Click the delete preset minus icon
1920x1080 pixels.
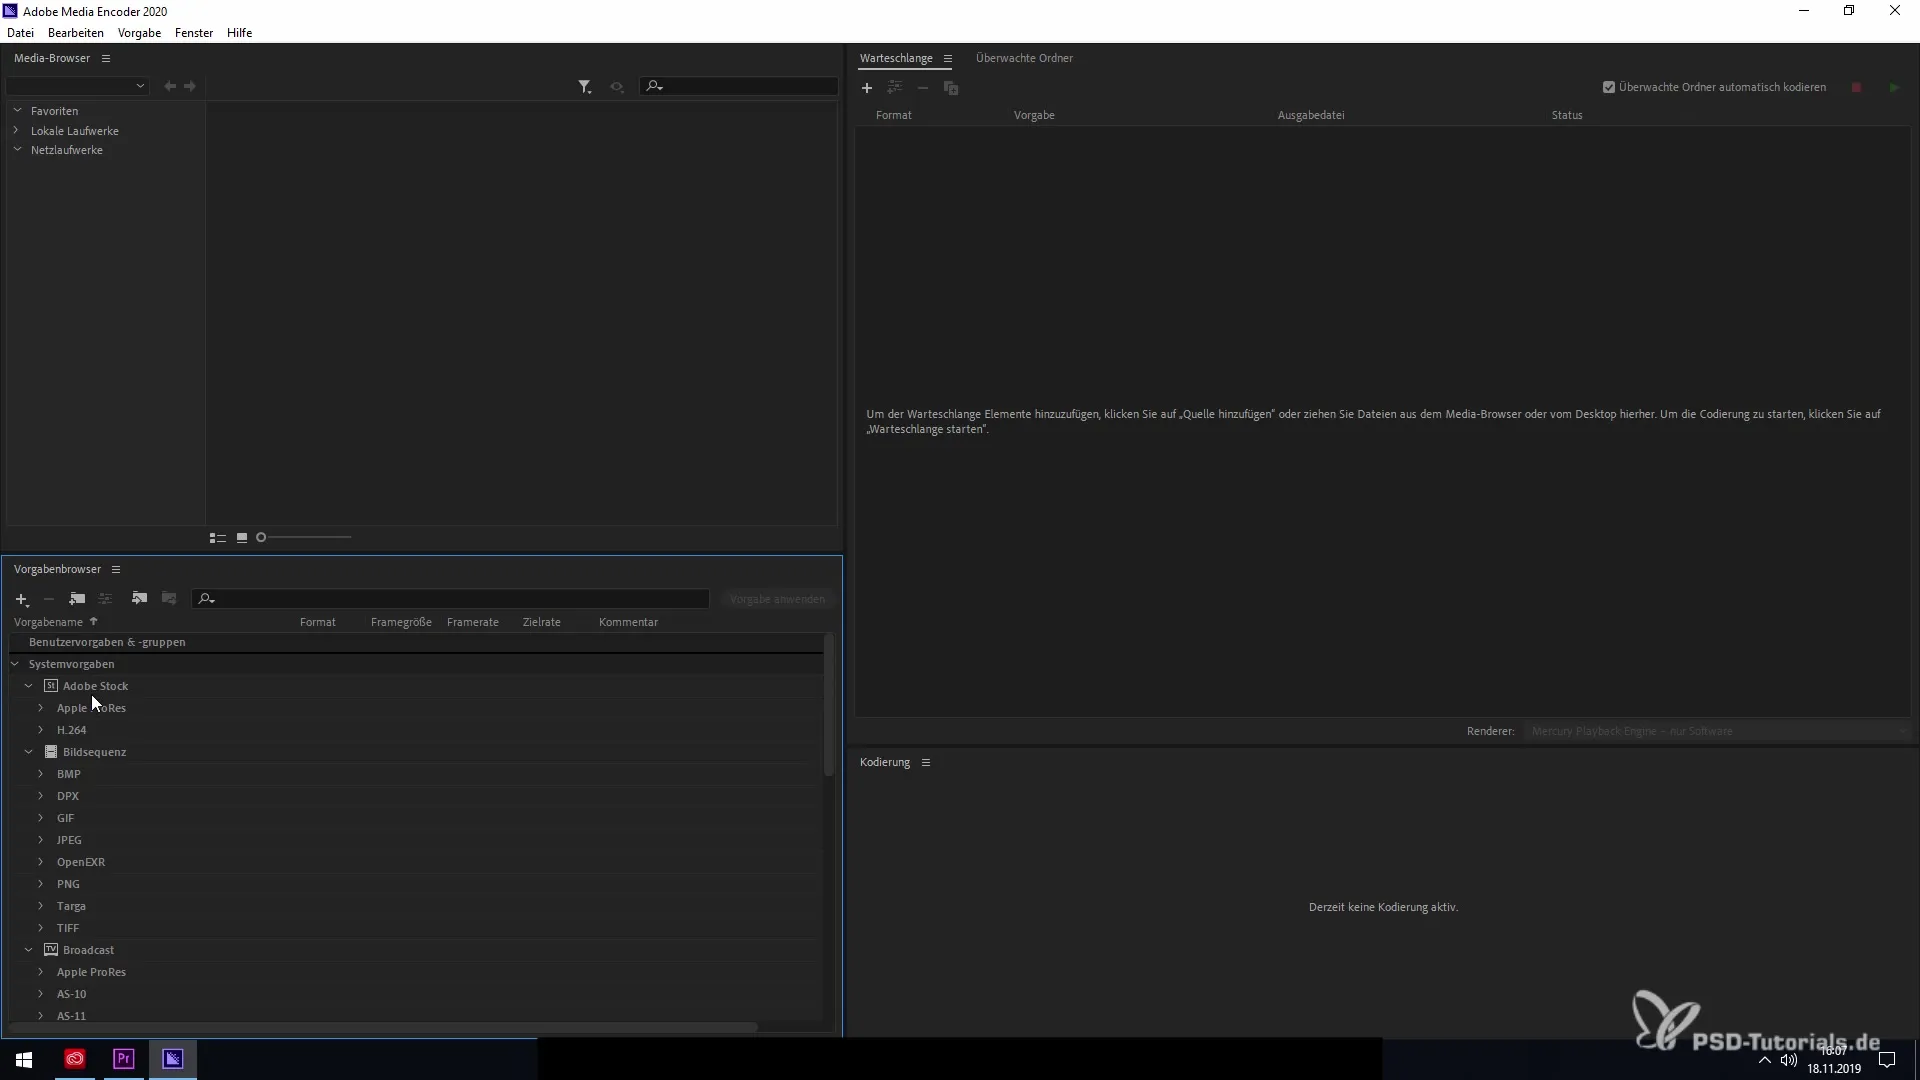click(48, 599)
